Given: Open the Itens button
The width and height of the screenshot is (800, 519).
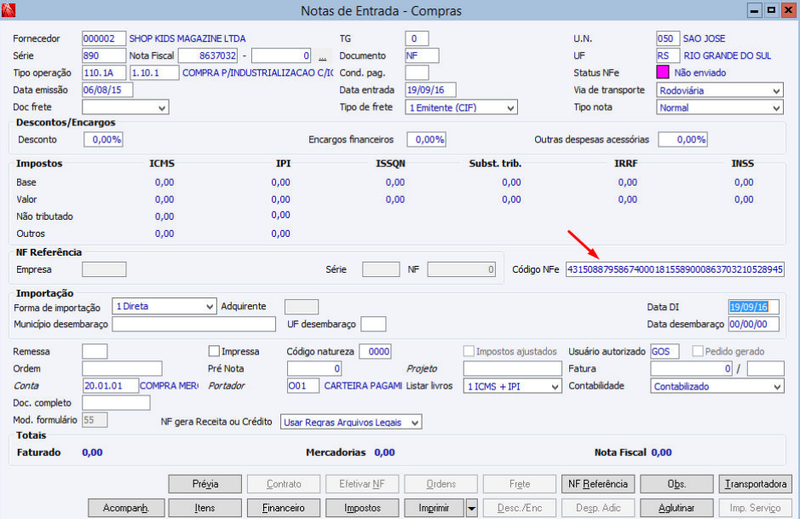Looking at the screenshot, I should pos(205,508).
